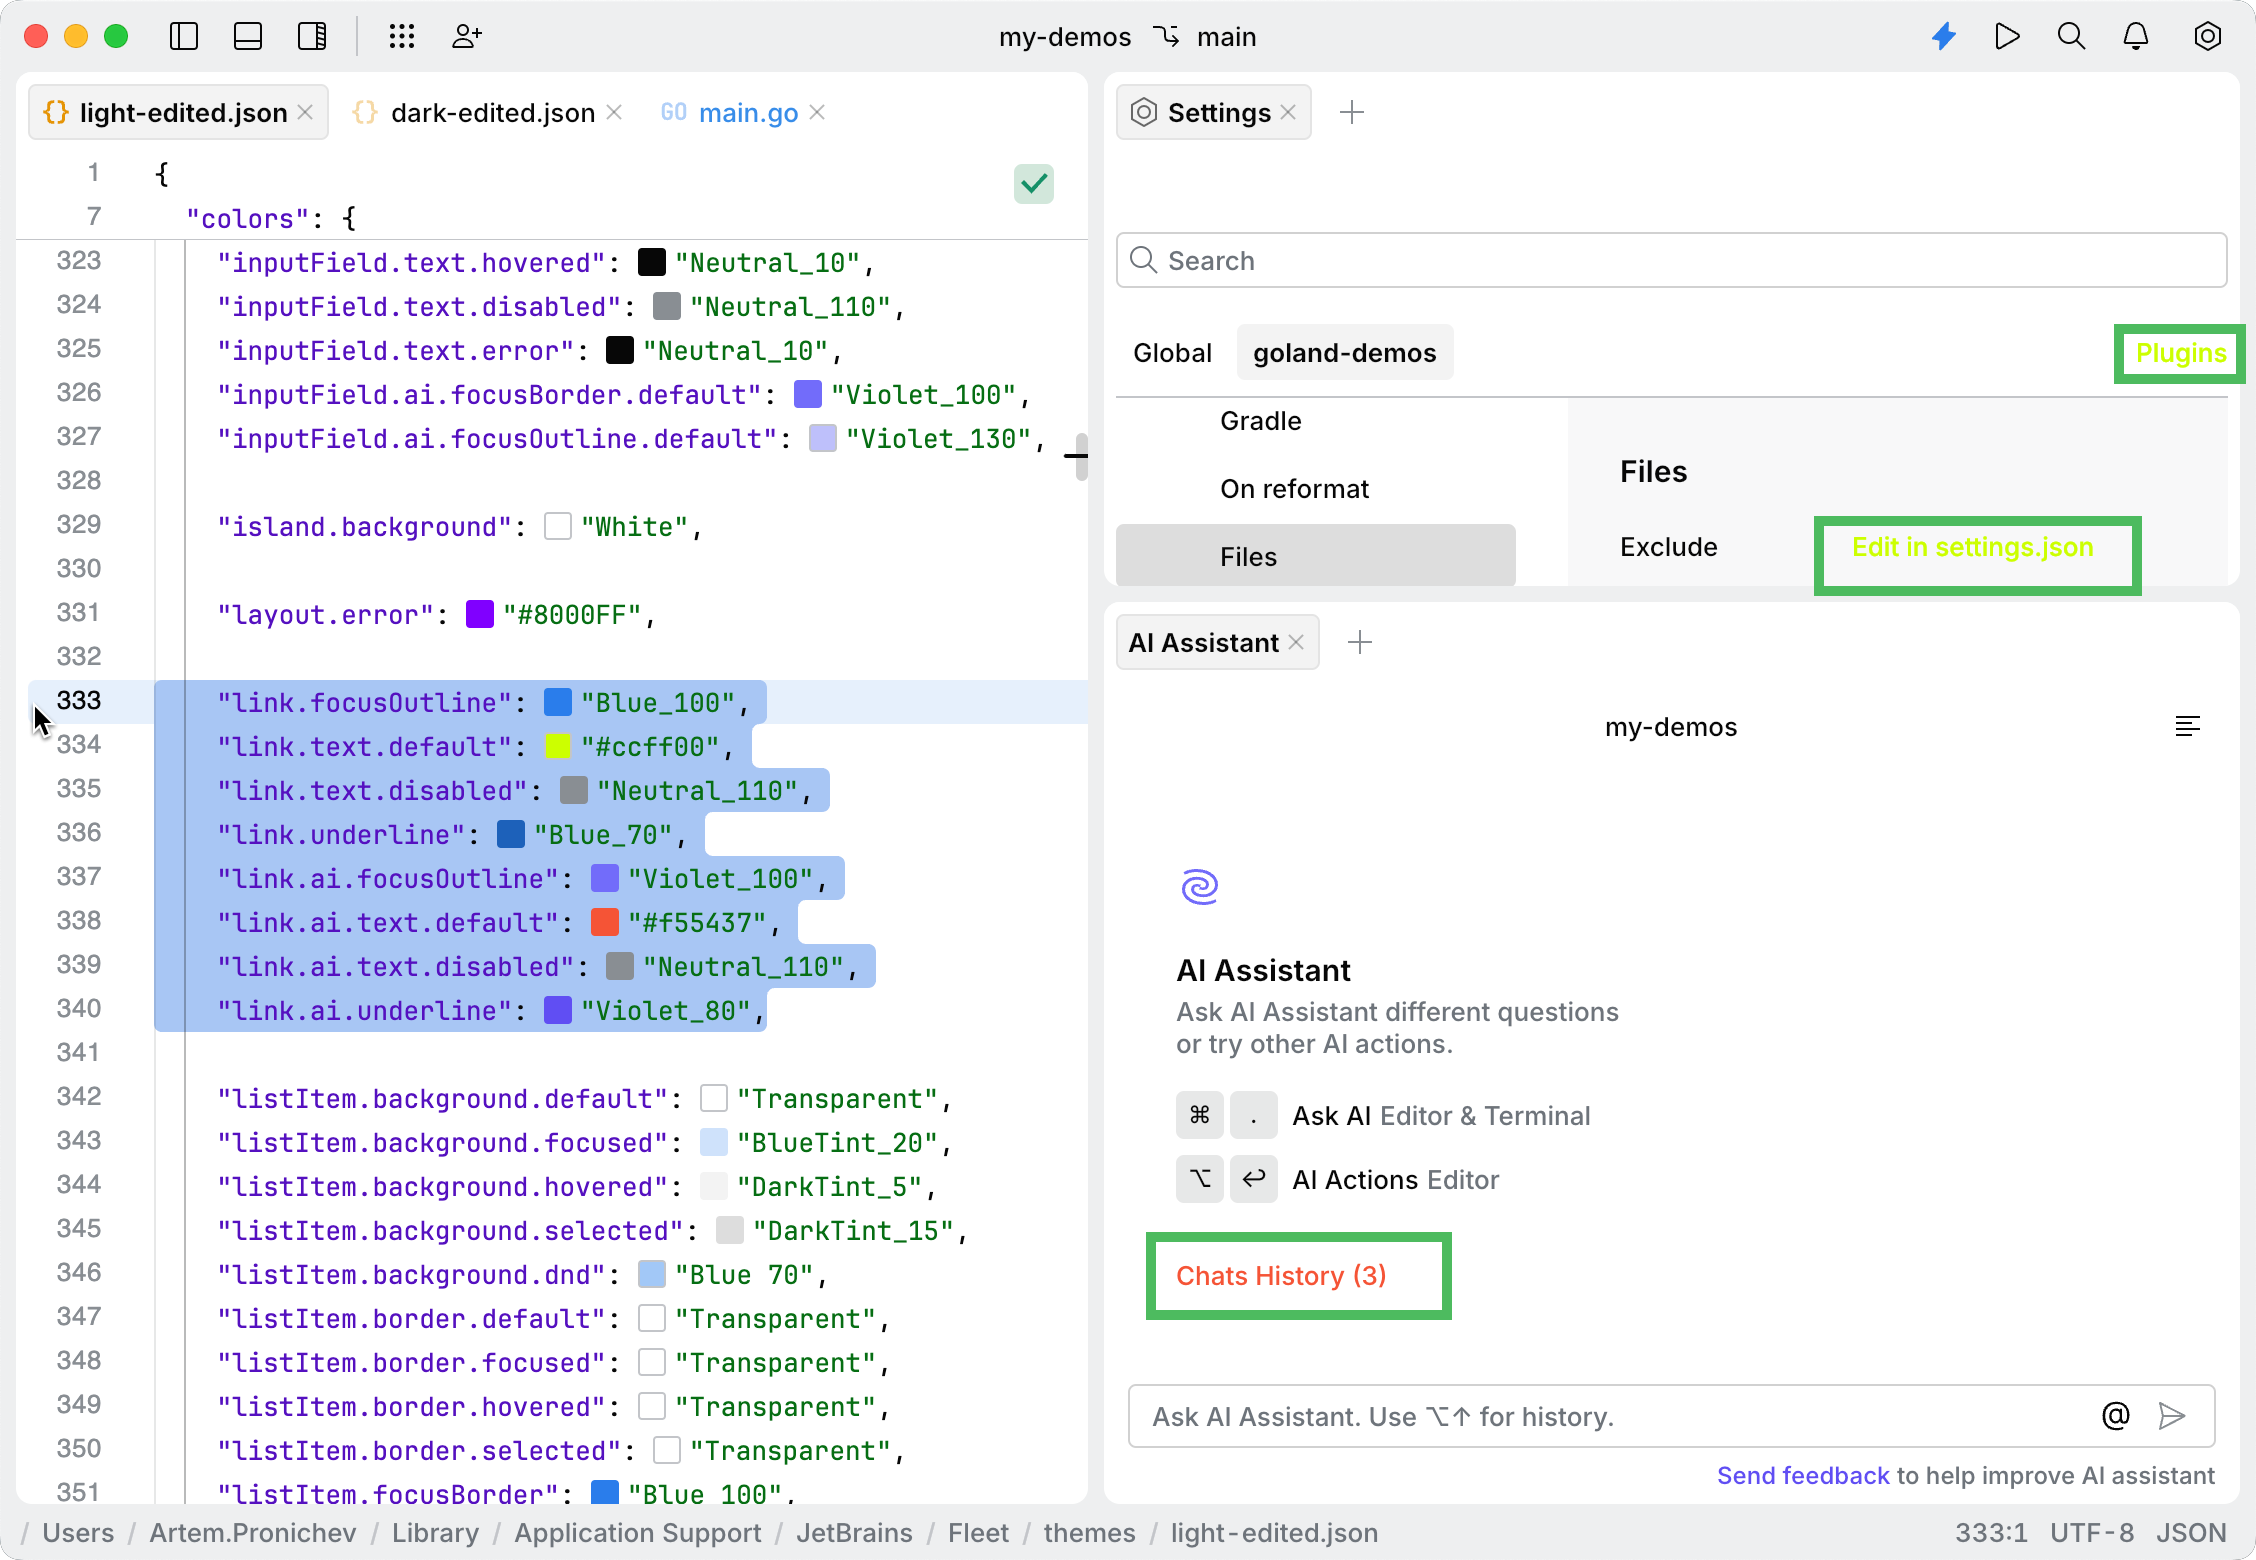
Task: Open AI Assistant chat list menu icon
Action: (x=2187, y=727)
